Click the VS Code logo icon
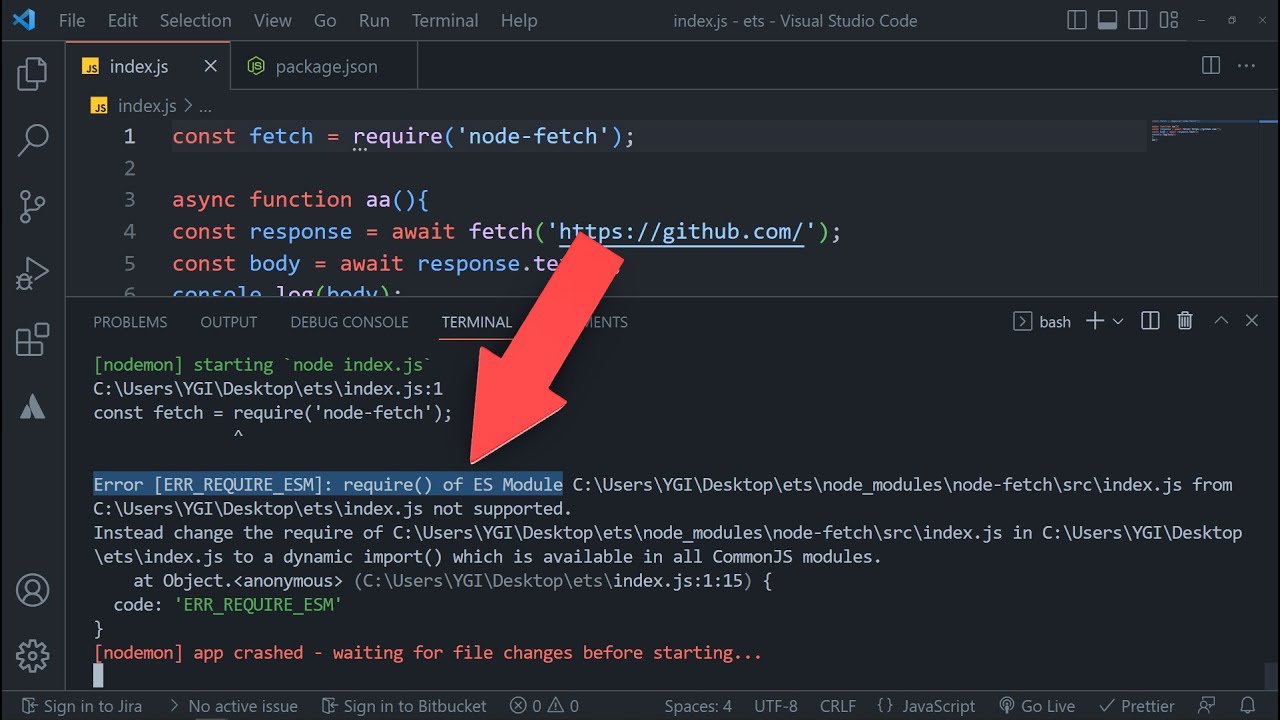The height and width of the screenshot is (720, 1280). click(x=24, y=20)
